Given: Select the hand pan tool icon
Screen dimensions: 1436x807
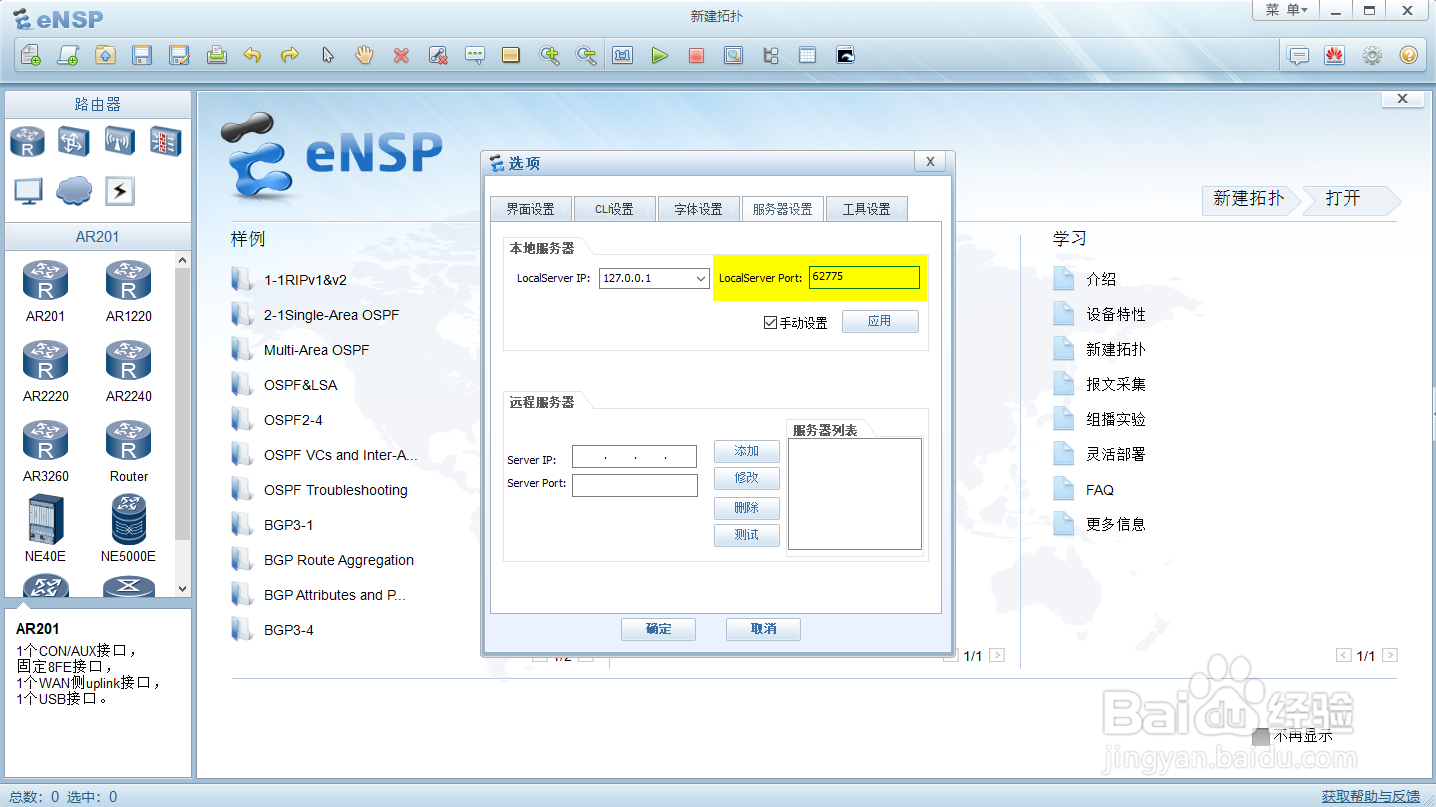Looking at the screenshot, I should pos(363,55).
